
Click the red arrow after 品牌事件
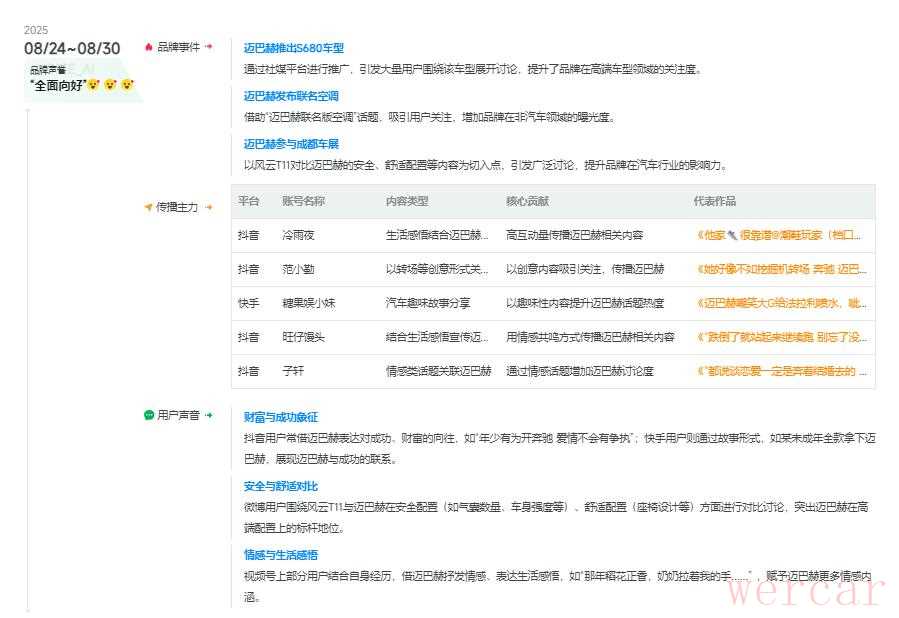point(209,47)
